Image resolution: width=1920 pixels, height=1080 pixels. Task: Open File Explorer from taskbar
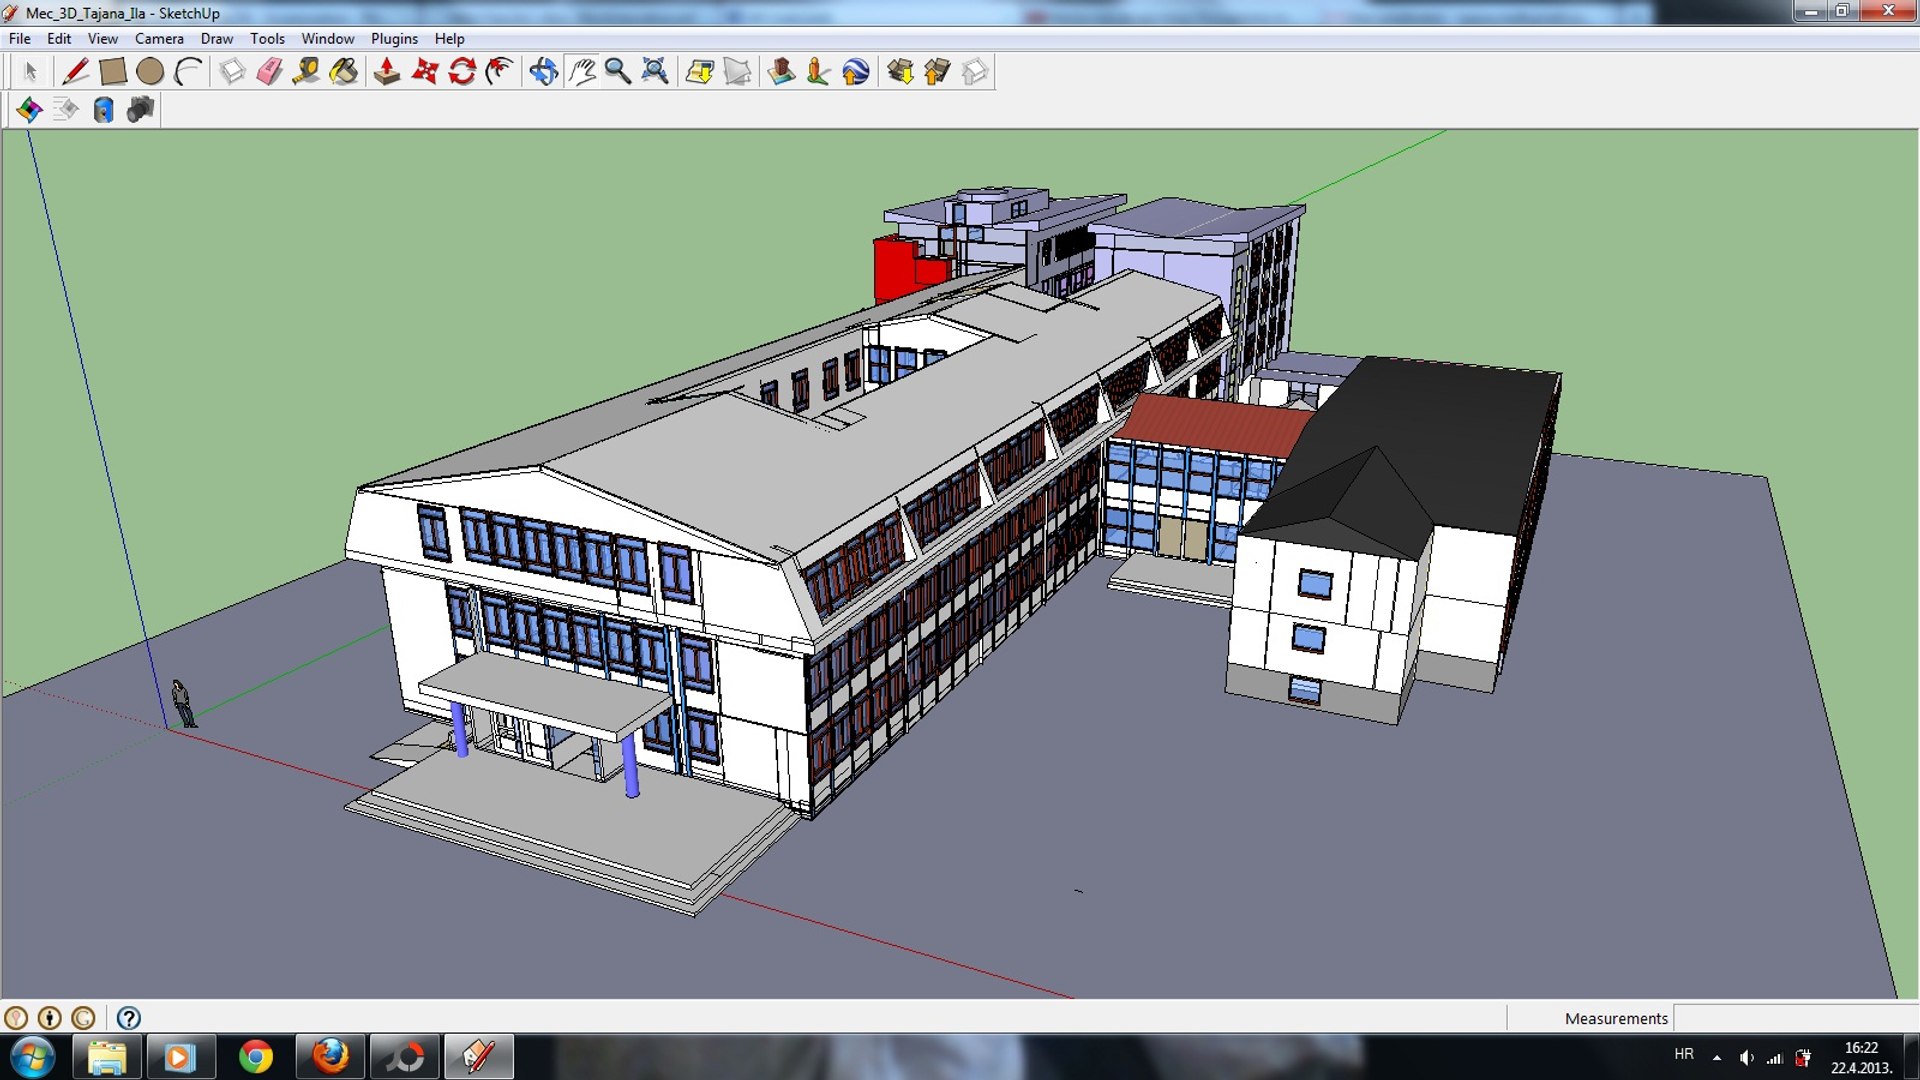(x=106, y=1057)
